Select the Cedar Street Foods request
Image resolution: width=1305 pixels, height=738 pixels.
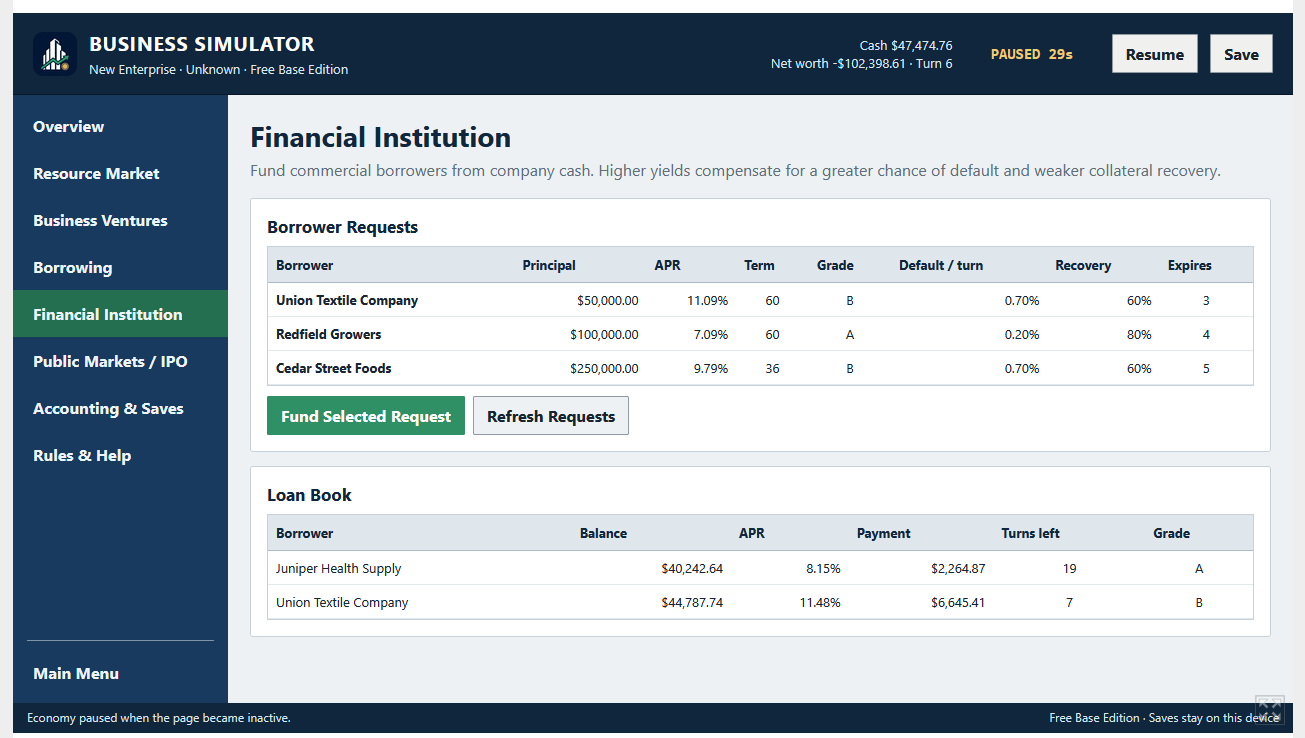(x=760, y=368)
